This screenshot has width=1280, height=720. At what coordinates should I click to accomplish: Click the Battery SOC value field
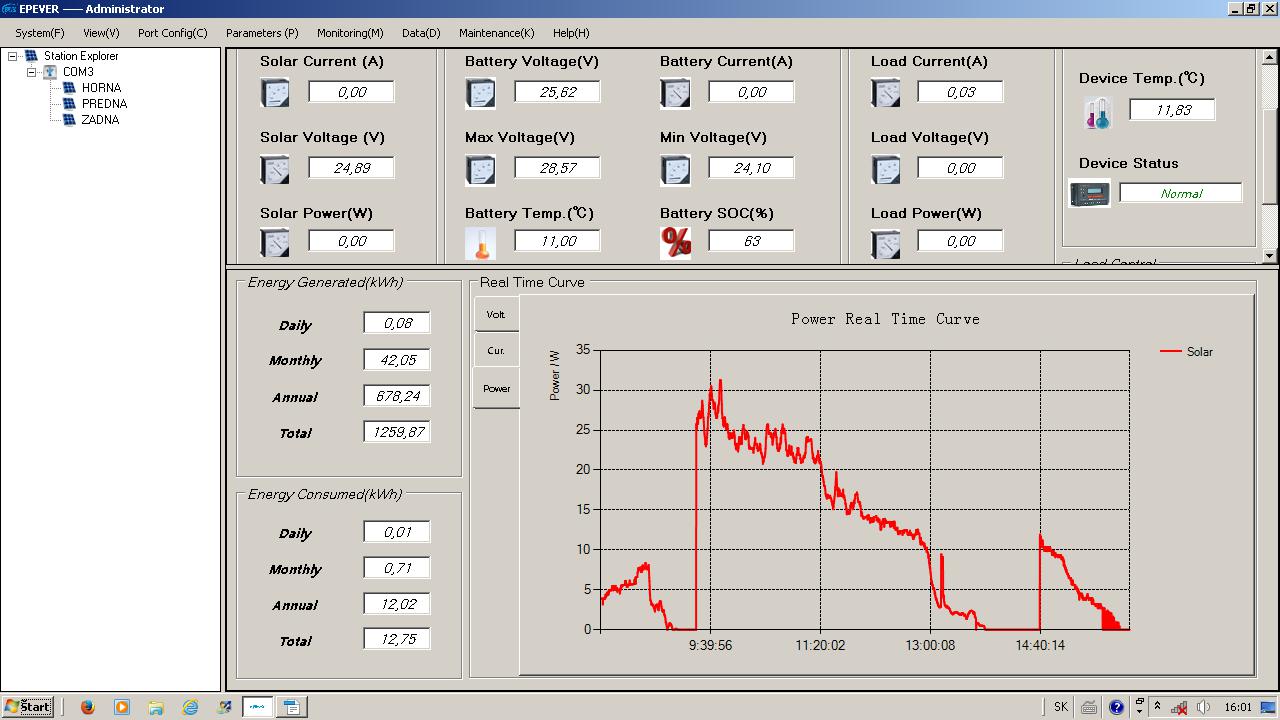click(x=751, y=241)
